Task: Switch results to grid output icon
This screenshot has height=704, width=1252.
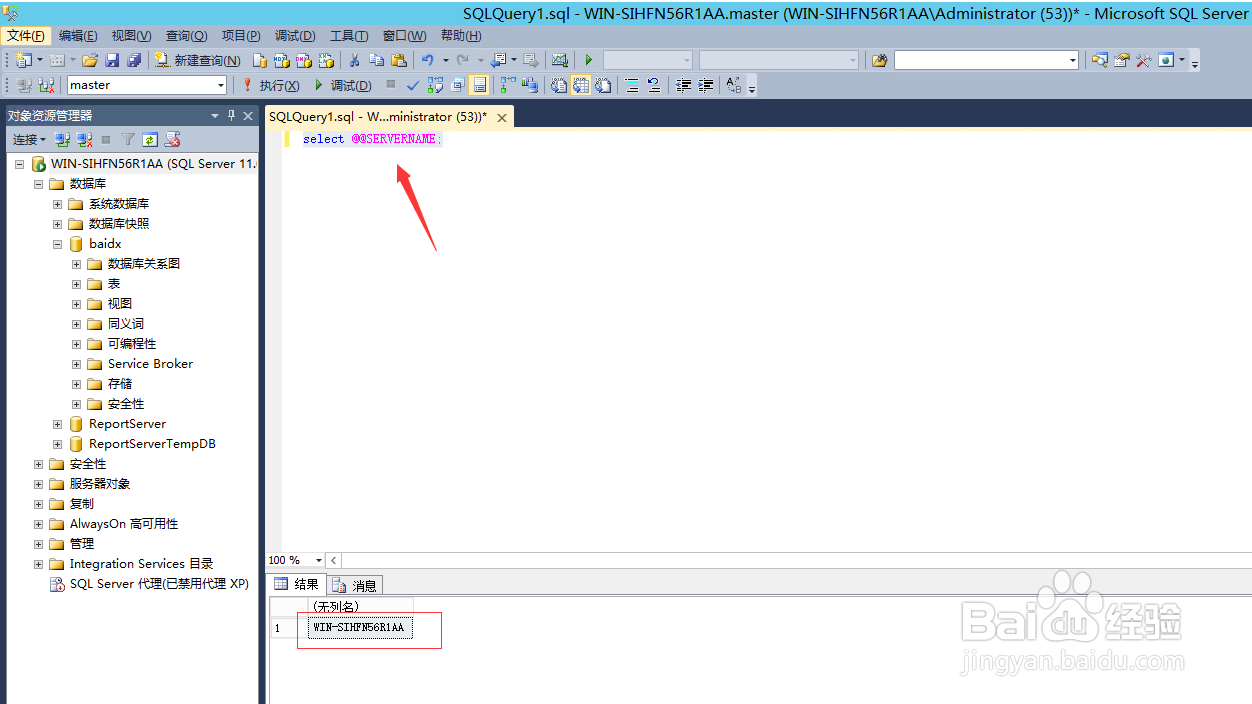Action: click(580, 85)
